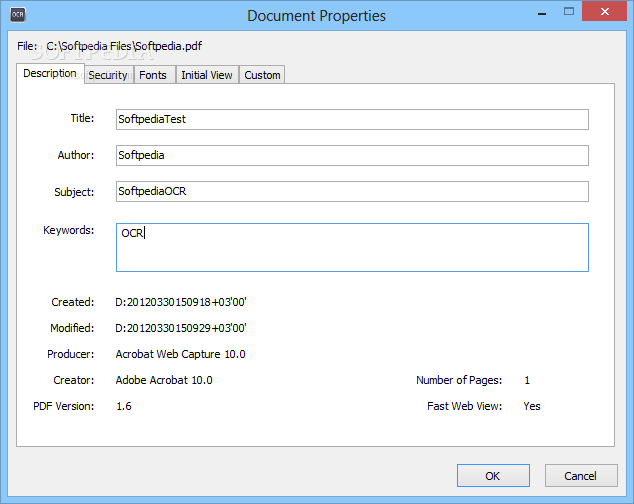Click the Title field containing SoftpediaTest
The width and height of the screenshot is (634, 504).
[x=352, y=119]
